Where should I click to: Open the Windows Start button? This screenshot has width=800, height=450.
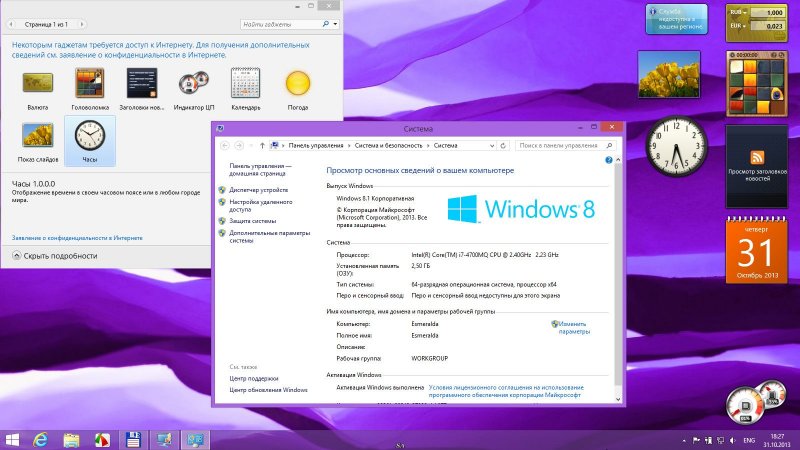11,440
